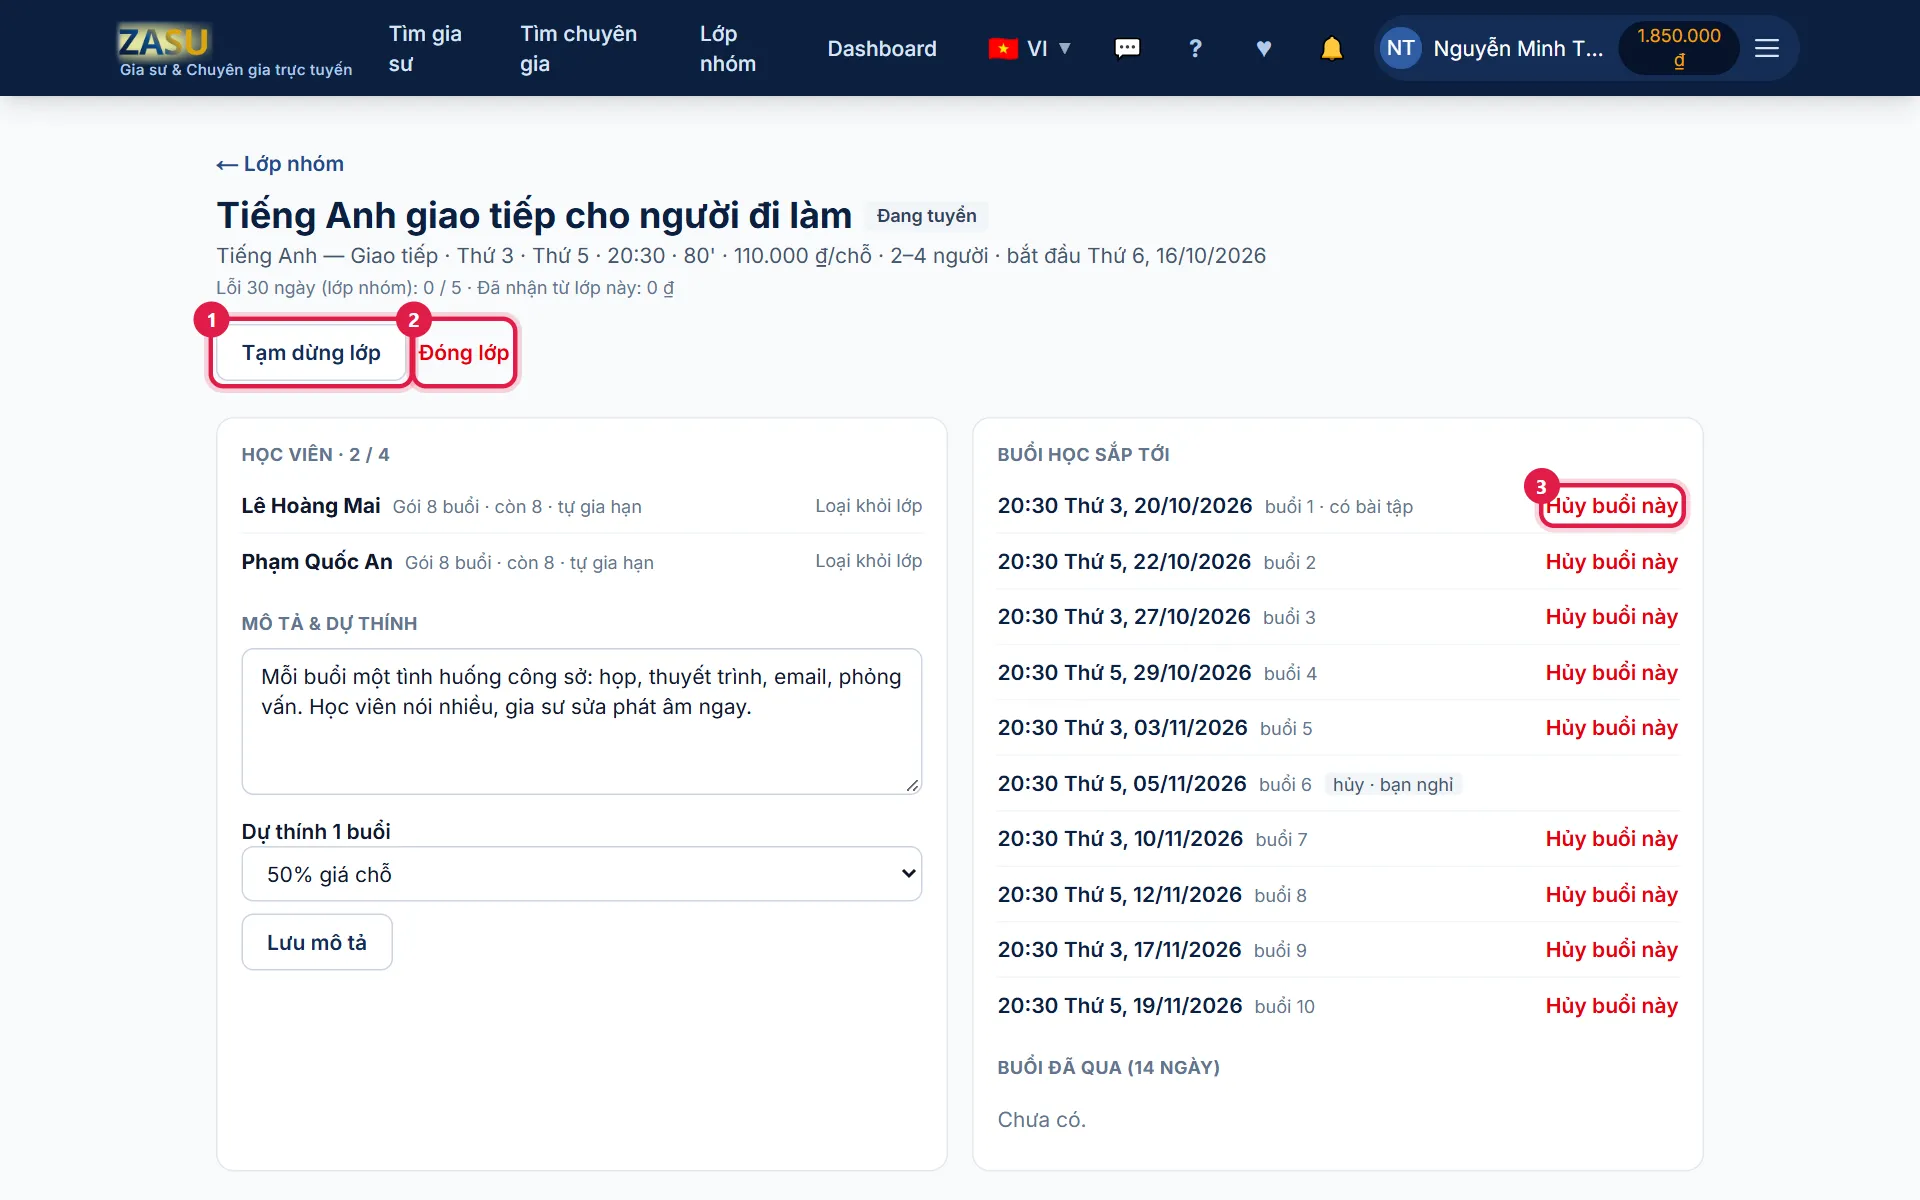1920x1200 pixels.
Task: Open notifications bell icon
Action: point(1331,48)
